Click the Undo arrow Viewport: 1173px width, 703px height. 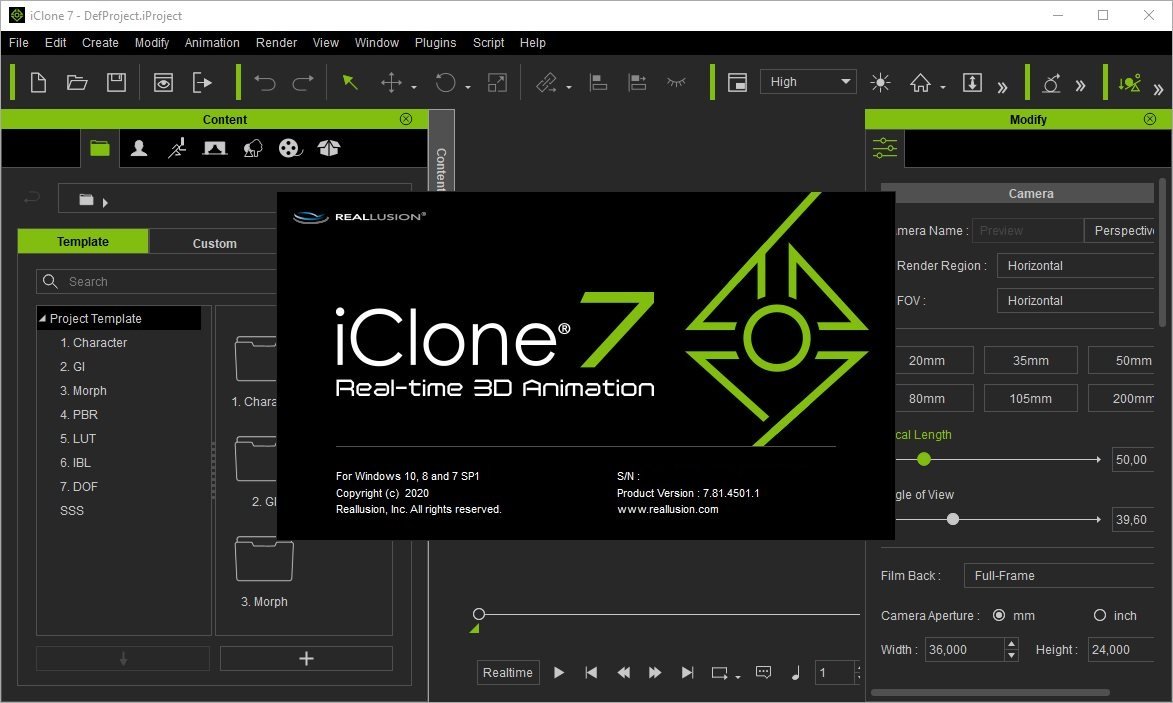(x=265, y=82)
